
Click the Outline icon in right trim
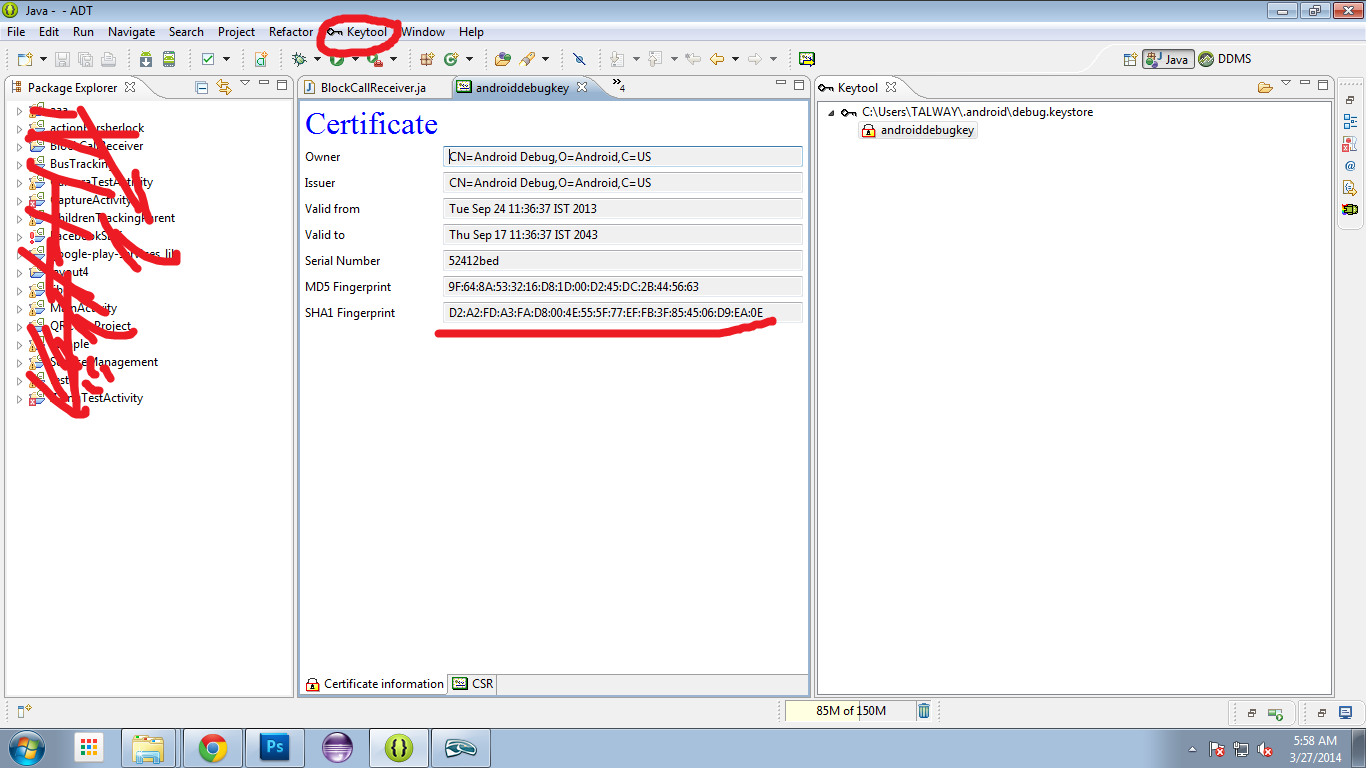1350,122
